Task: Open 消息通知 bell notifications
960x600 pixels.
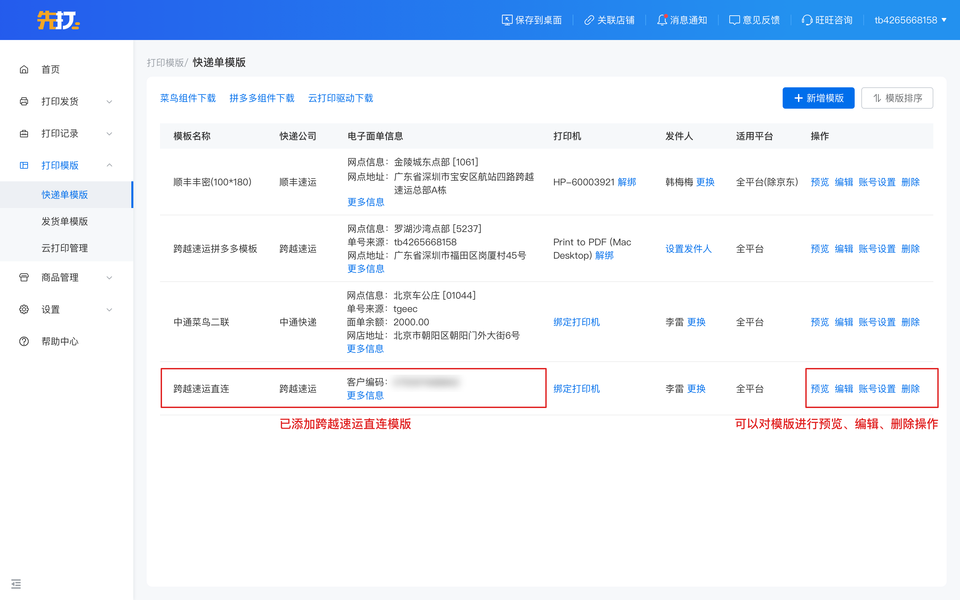Action: click(x=662, y=20)
